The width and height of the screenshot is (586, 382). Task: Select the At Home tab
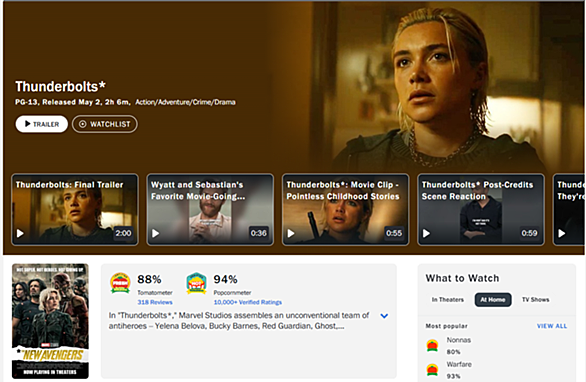493,299
